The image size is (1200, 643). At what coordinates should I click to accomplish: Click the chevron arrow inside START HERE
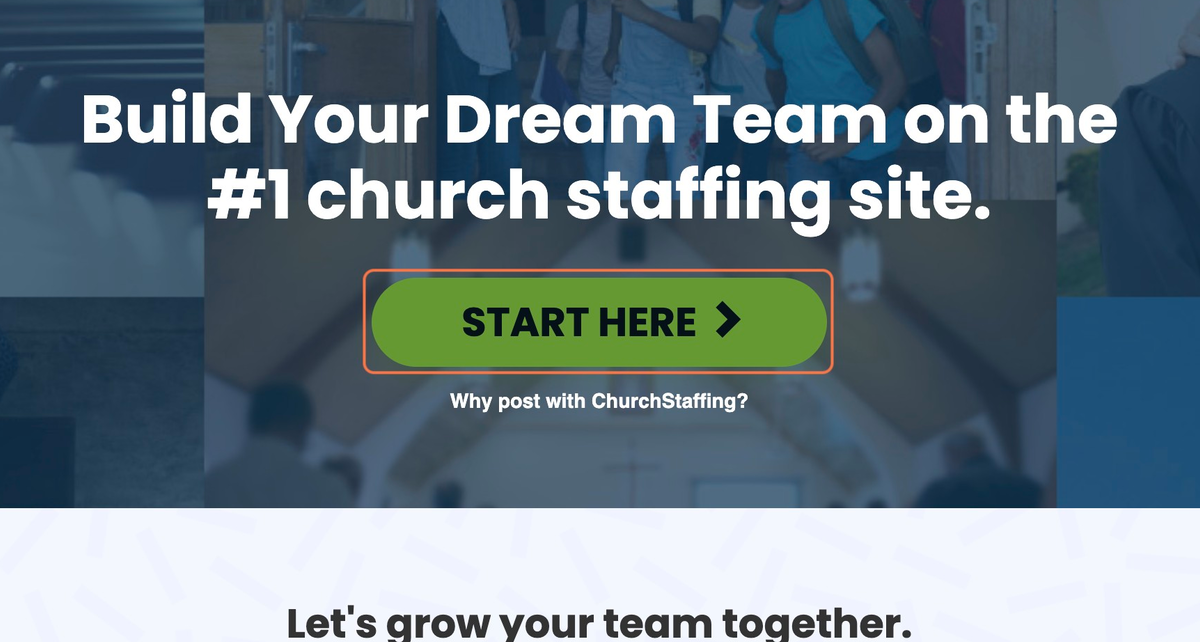729,321
